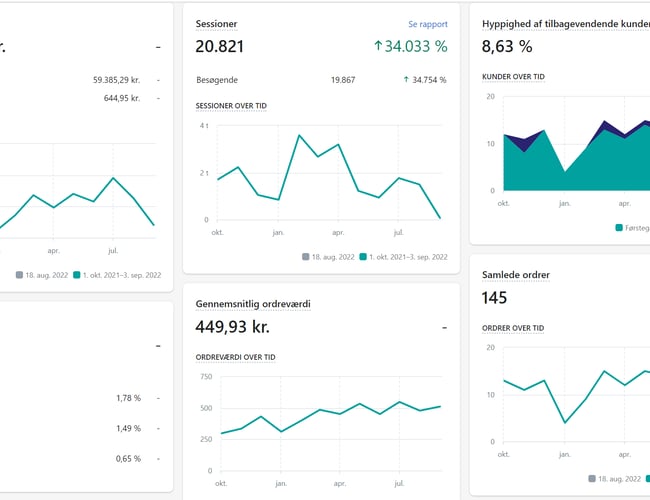Click teal legend swatch under Sessioner chart
This screenshot has width=650, height=500.
(363, 256)
